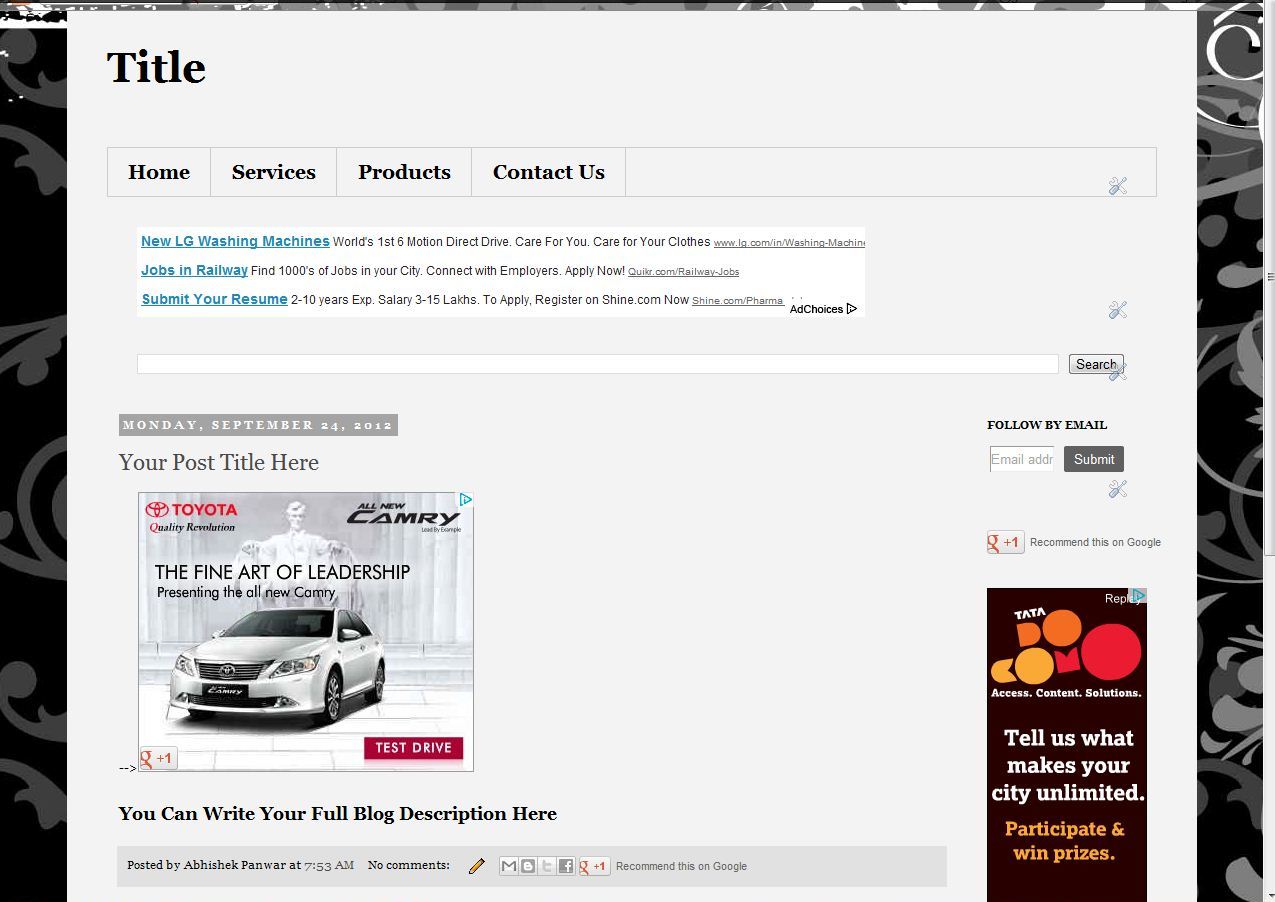Click sidebar Recommend this on Google text
Viewport: 1275px width, 902px height.
pyautogui.click(x=1095, y=542)
